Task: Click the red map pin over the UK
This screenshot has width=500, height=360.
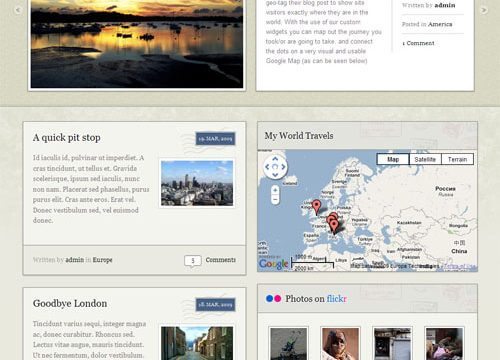Action: pyautogui.click(x=316, y=207)
